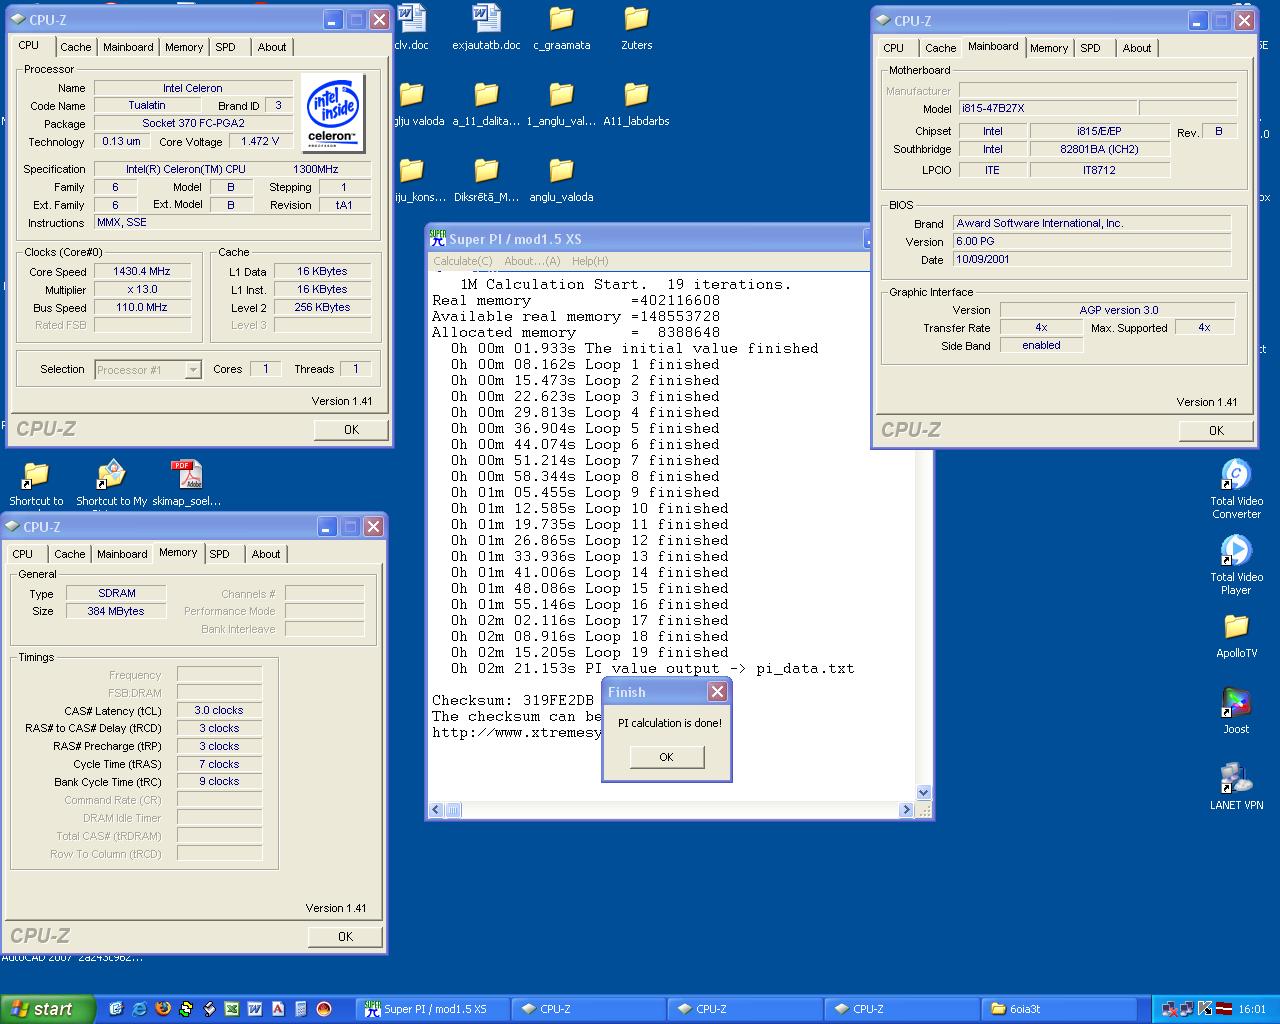This screenshot has width=1280, height=1024.
Task: Click the Intel Celeron logo in CPU-Z
Action: (332, 112)
